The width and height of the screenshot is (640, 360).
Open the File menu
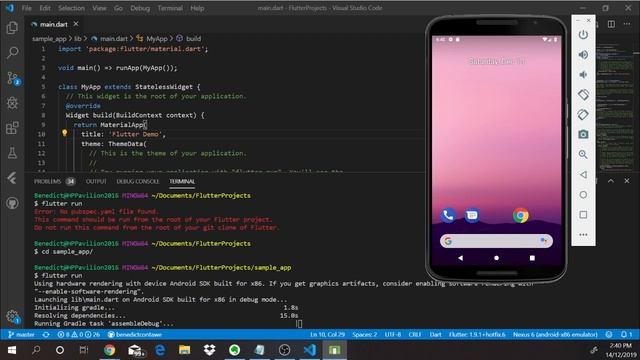point(27,8)
